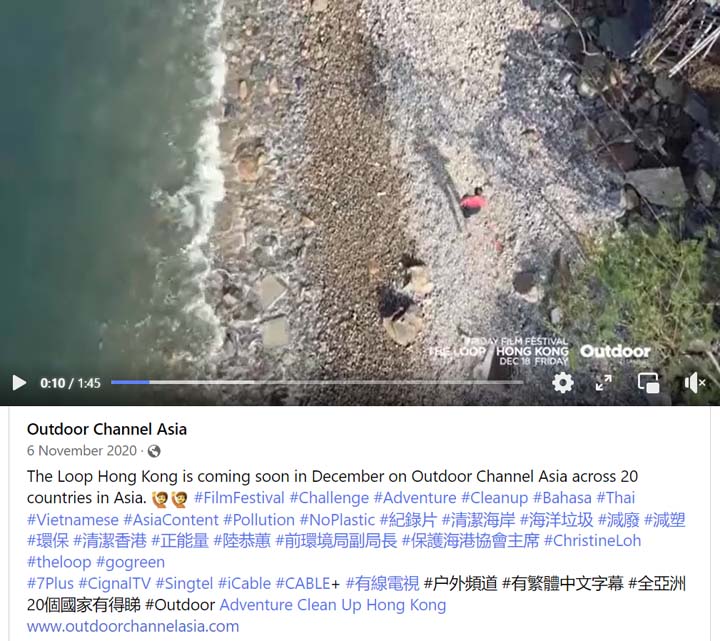Click the globe public audience icon
The height and width of the screenshot is (641, 720).
point(154,451)
